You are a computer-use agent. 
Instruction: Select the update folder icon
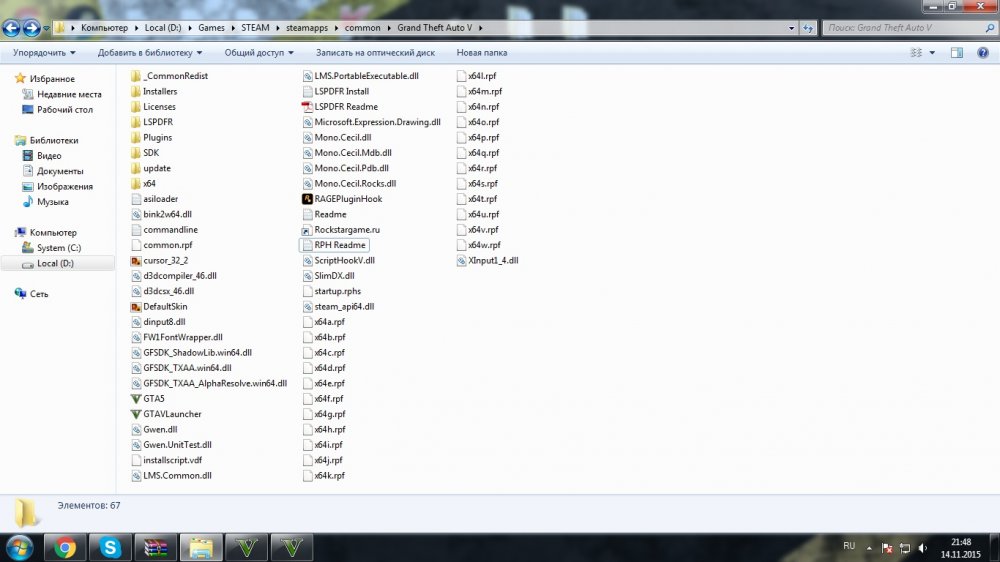point(136,168)
